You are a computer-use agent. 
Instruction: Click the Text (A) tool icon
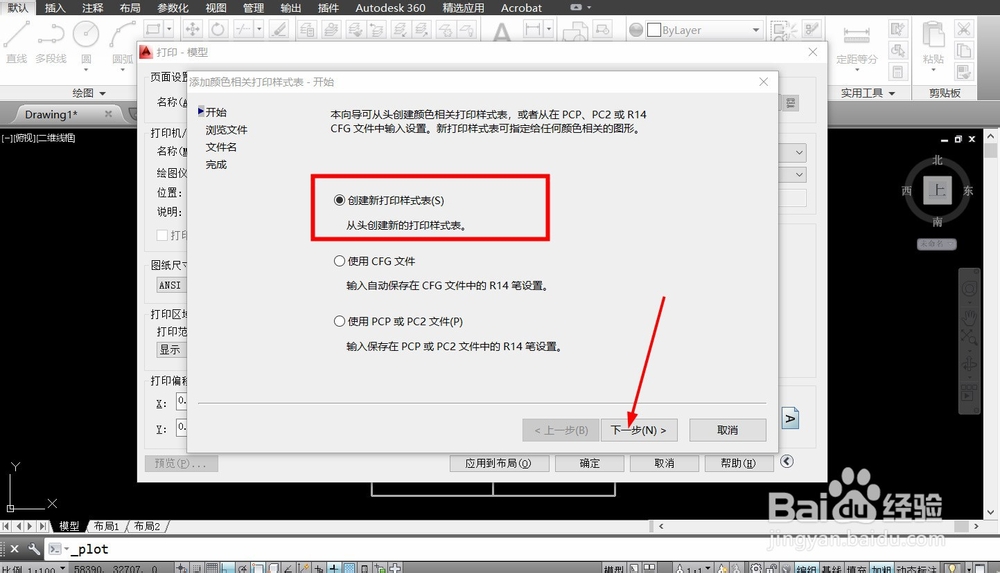(x=502, y=32)
